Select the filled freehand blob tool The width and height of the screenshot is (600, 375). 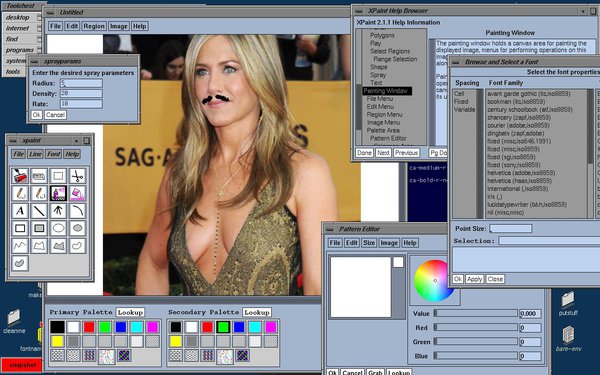point(20,263)
